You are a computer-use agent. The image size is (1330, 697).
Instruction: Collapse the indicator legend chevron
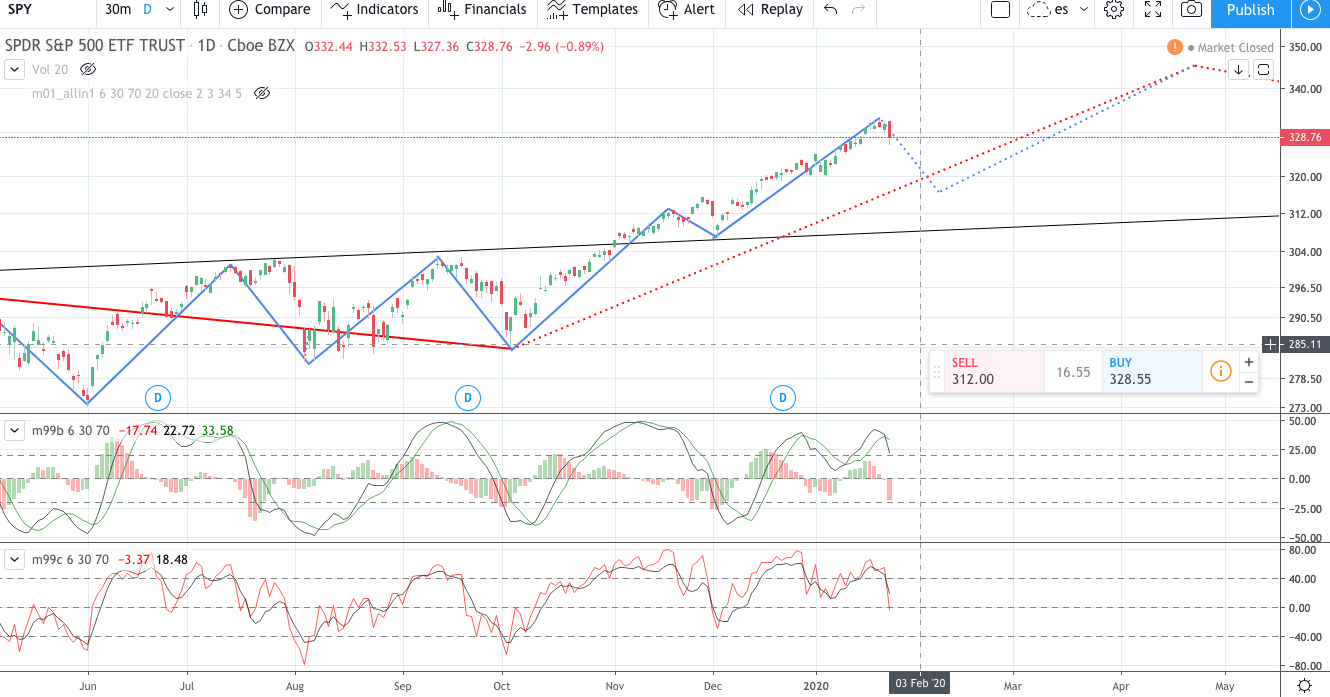click(x=14, y=69)
